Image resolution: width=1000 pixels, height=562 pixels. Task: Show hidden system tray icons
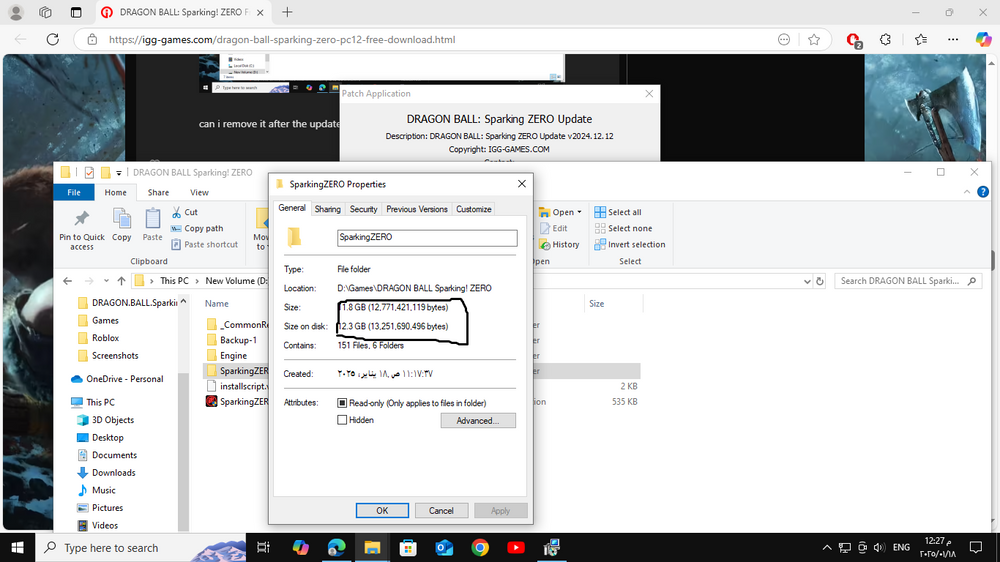[x=827, y=547]
